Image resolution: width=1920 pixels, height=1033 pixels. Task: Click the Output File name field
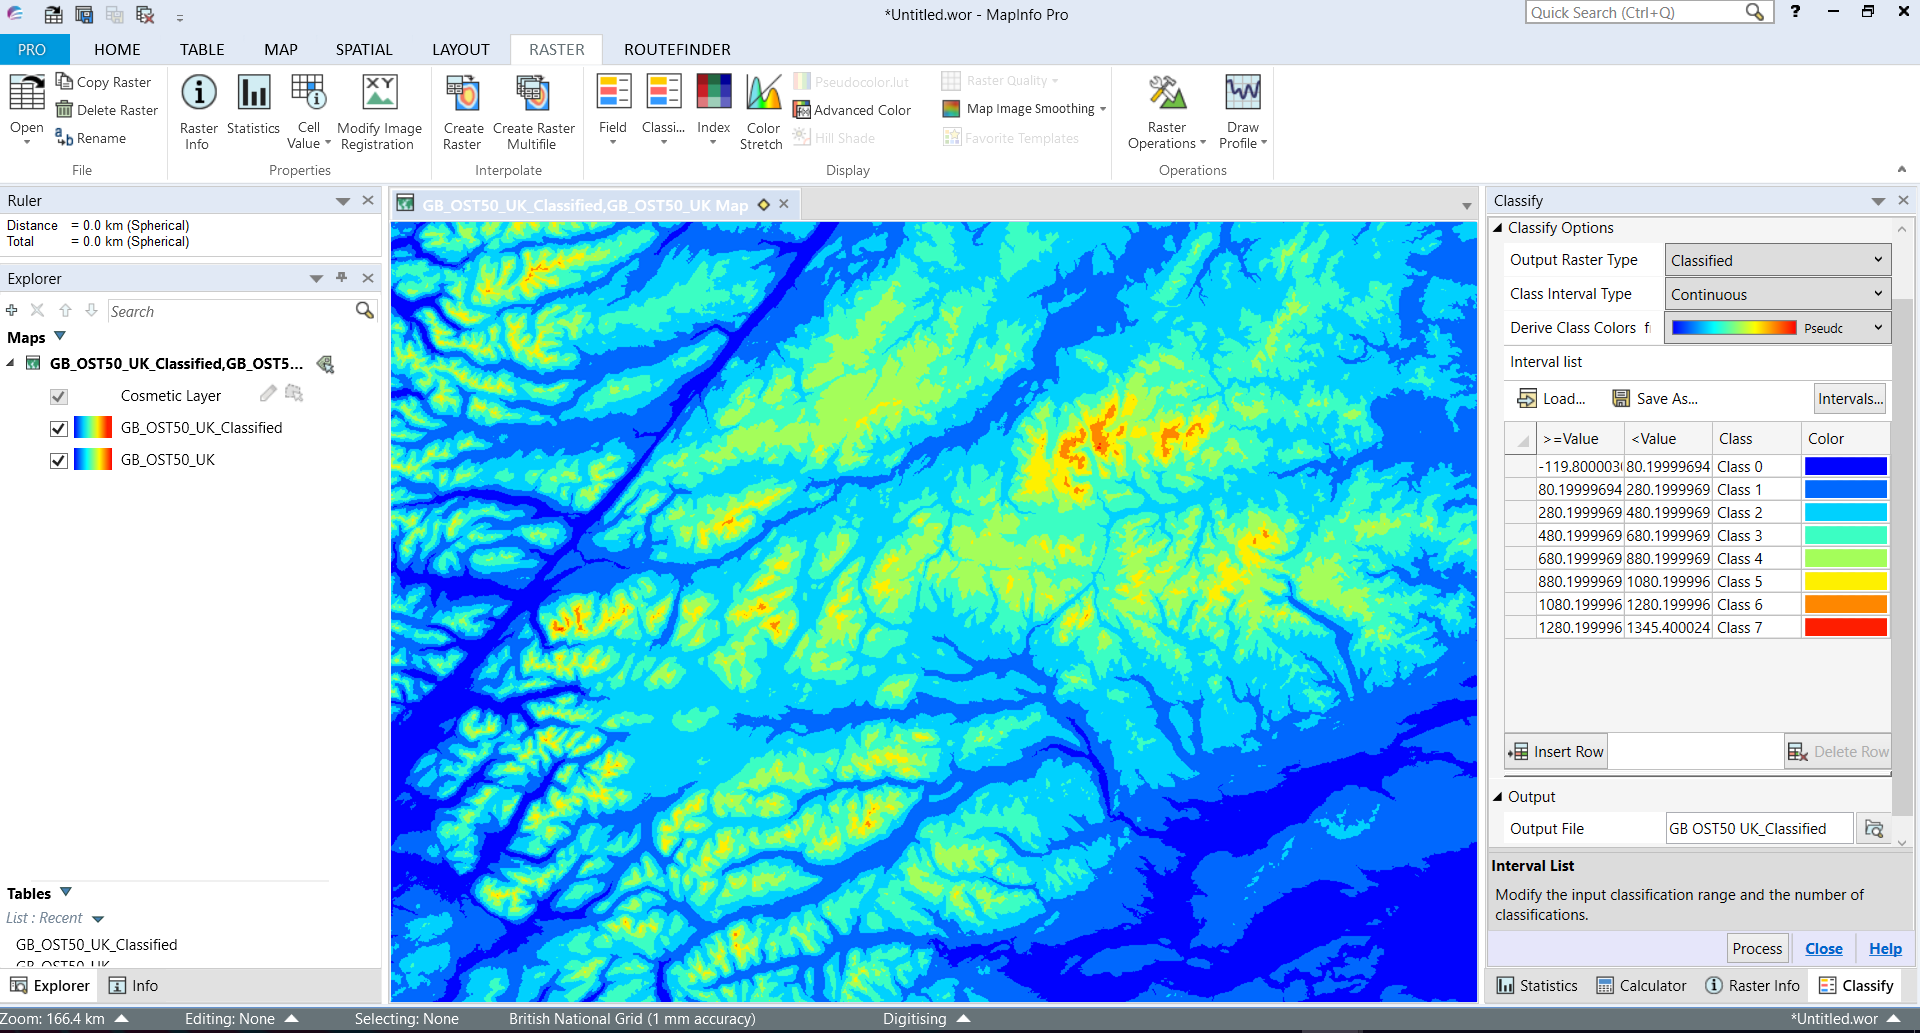click(x=1759, y=829)
